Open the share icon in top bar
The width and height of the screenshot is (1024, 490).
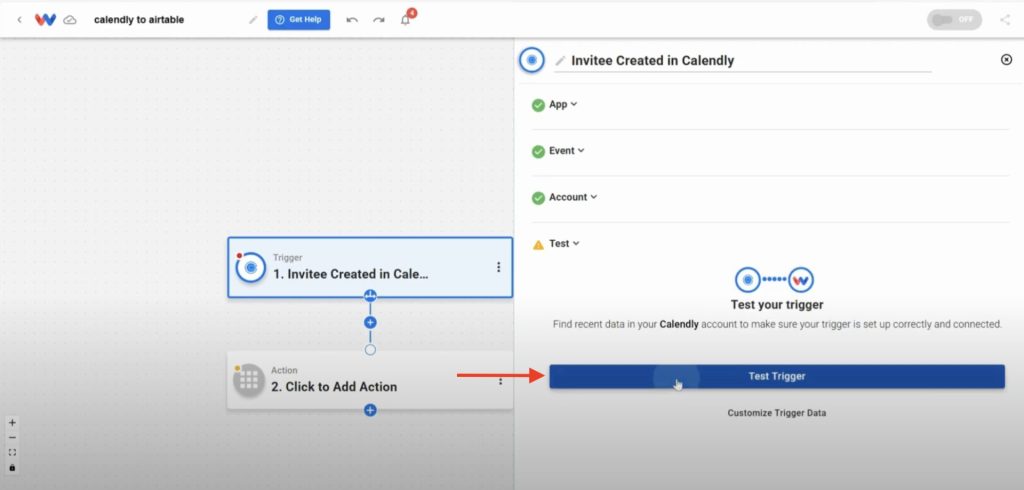click(x=1005, y=20)
